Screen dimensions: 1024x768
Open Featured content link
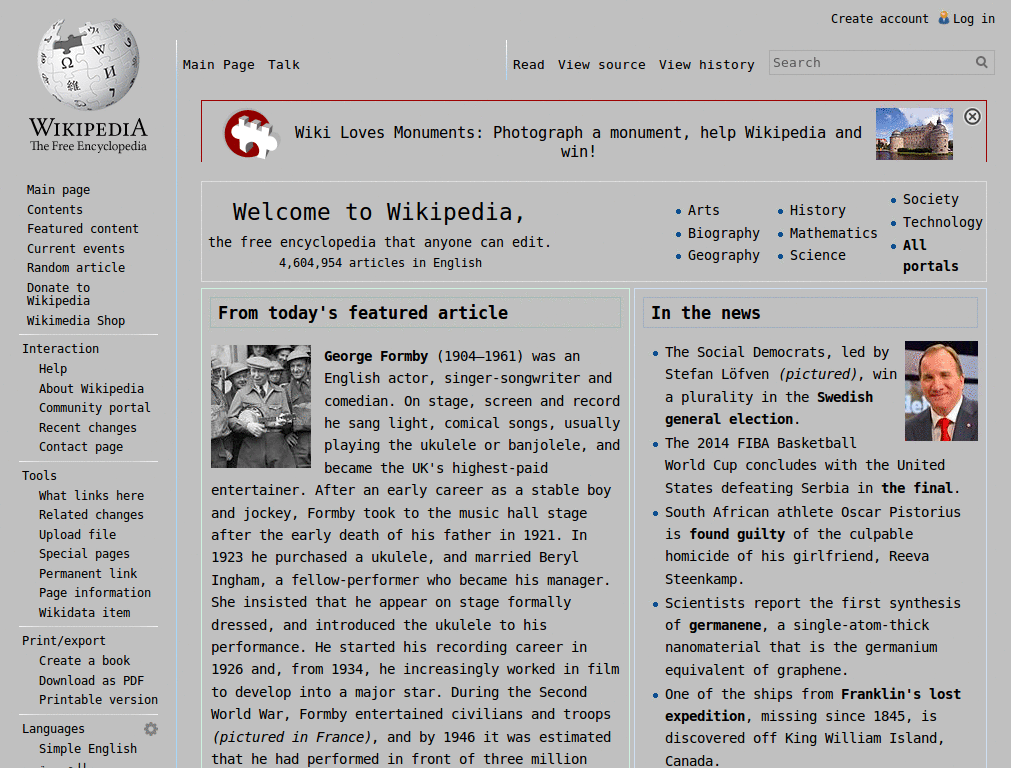coord(83,229)
